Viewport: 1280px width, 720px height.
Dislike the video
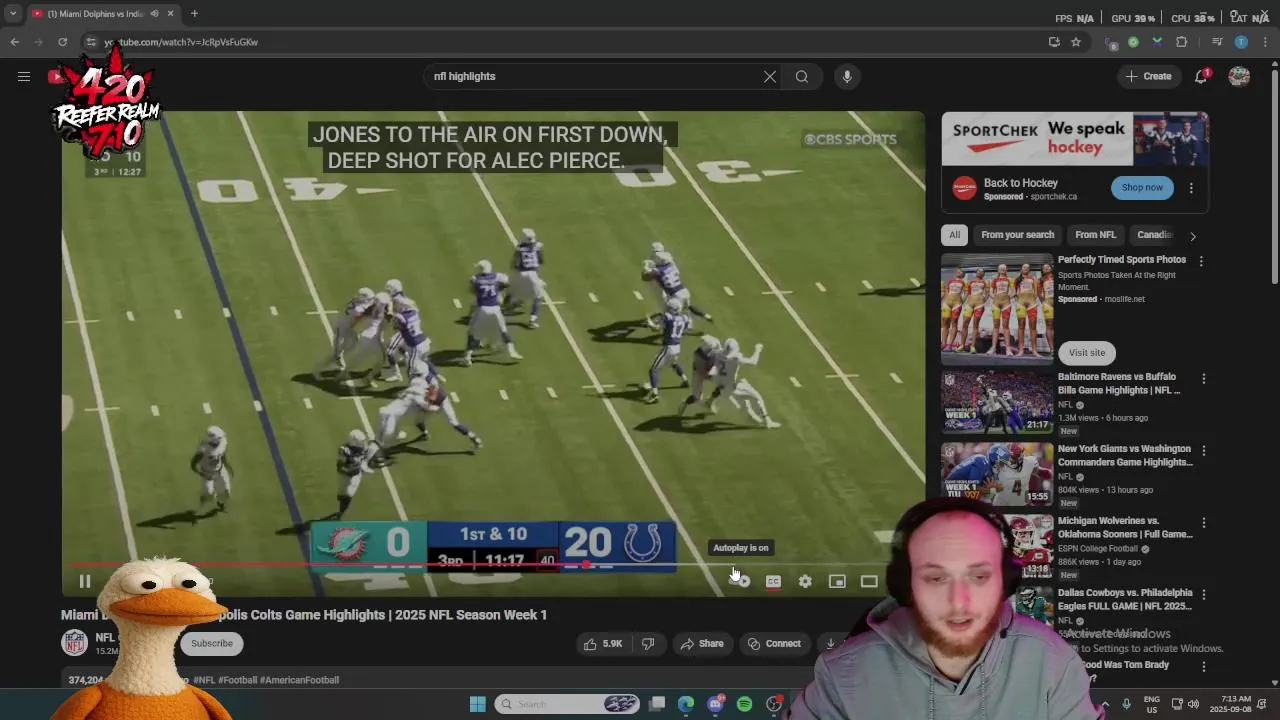[x=648, y=644]
